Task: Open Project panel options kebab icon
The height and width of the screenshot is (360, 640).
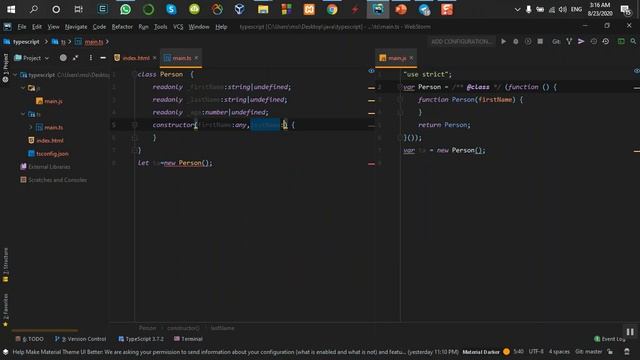Action: point(91,58)
